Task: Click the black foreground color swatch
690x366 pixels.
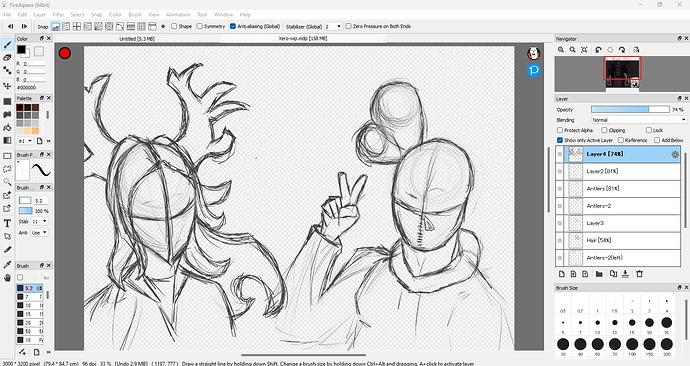Action: [x=21, y=49]
